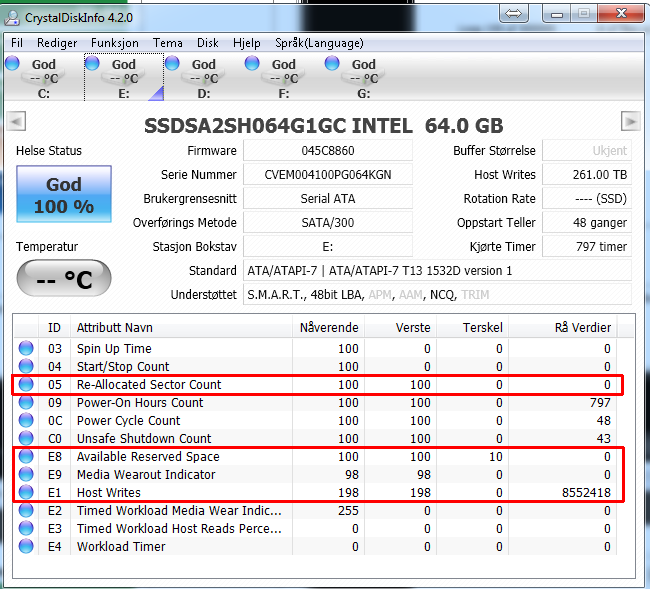Click the Standard ATA/ATAPI-7 field
This screenshot has height=589, width=650.
point(437,271)
